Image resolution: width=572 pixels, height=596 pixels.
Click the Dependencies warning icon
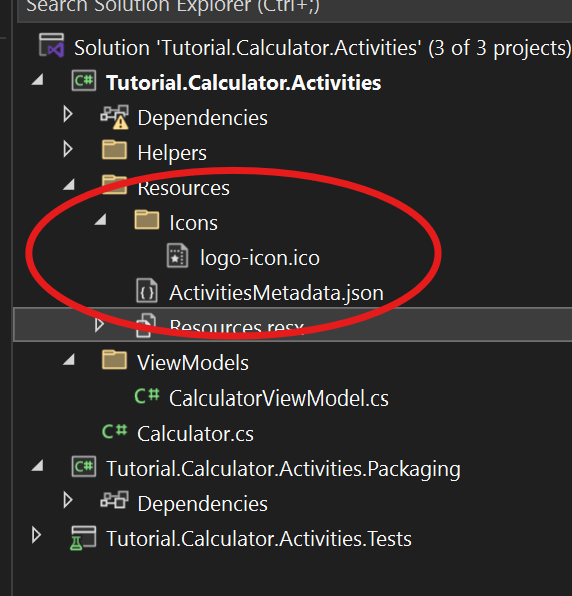pos(115,117)
